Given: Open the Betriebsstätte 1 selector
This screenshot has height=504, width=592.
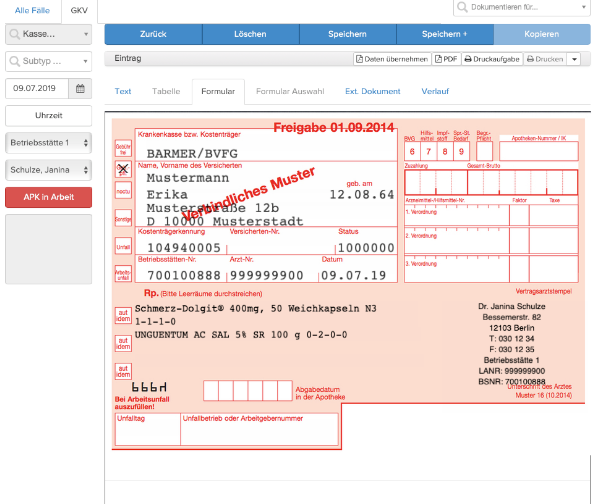Looking at the screenshot, I should [x=48, y=143].
